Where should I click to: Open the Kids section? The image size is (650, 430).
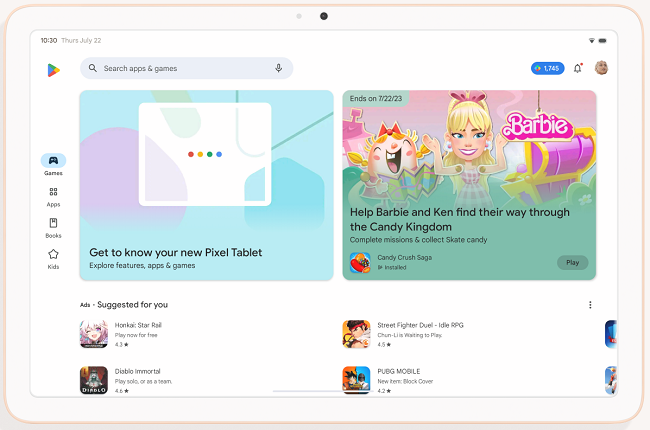53,258
